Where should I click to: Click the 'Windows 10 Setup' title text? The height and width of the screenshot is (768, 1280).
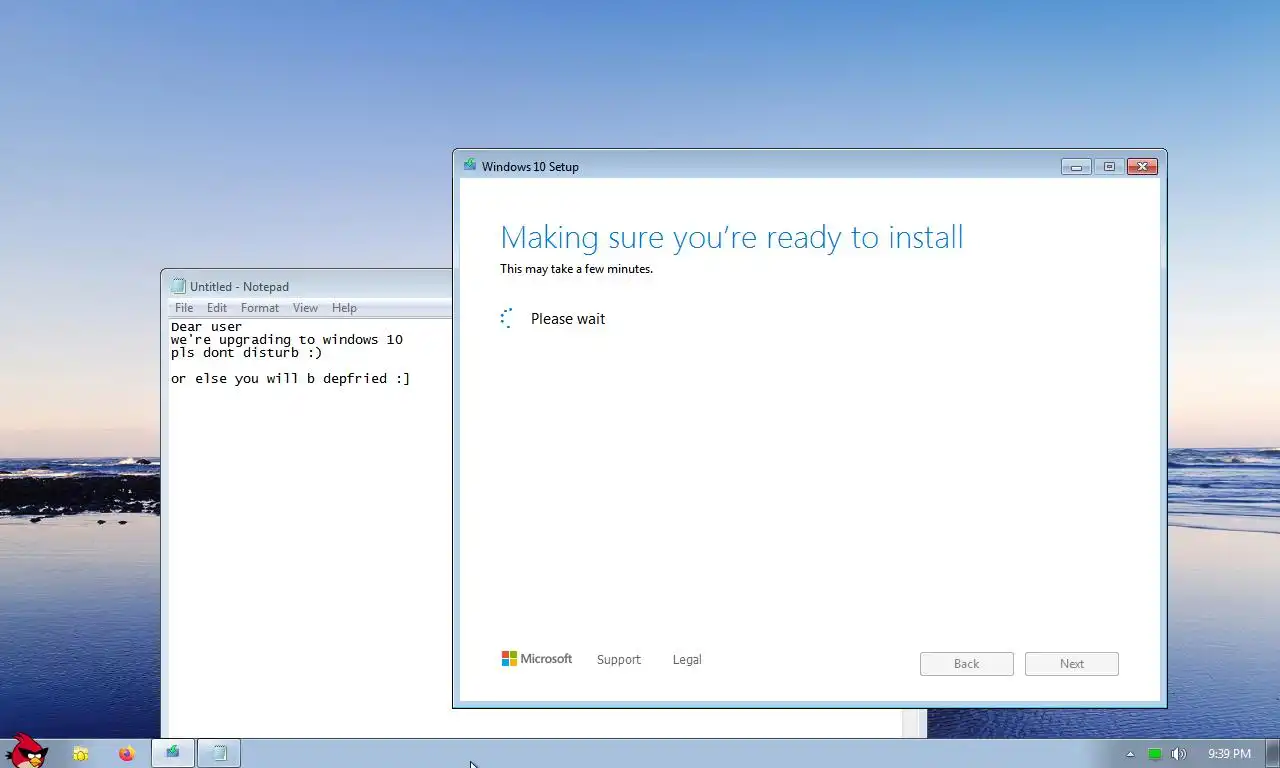530,167
